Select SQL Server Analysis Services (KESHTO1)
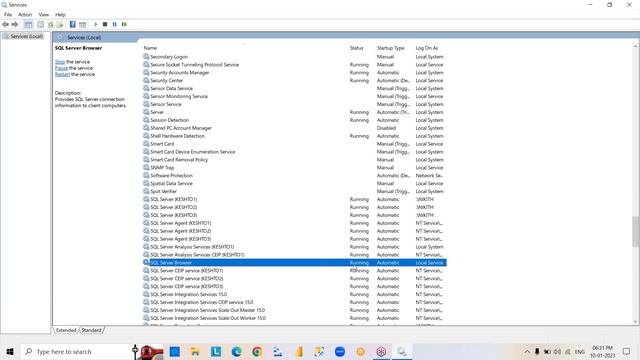Viewport: 640px width, 360px height. [x=294, y=247]
